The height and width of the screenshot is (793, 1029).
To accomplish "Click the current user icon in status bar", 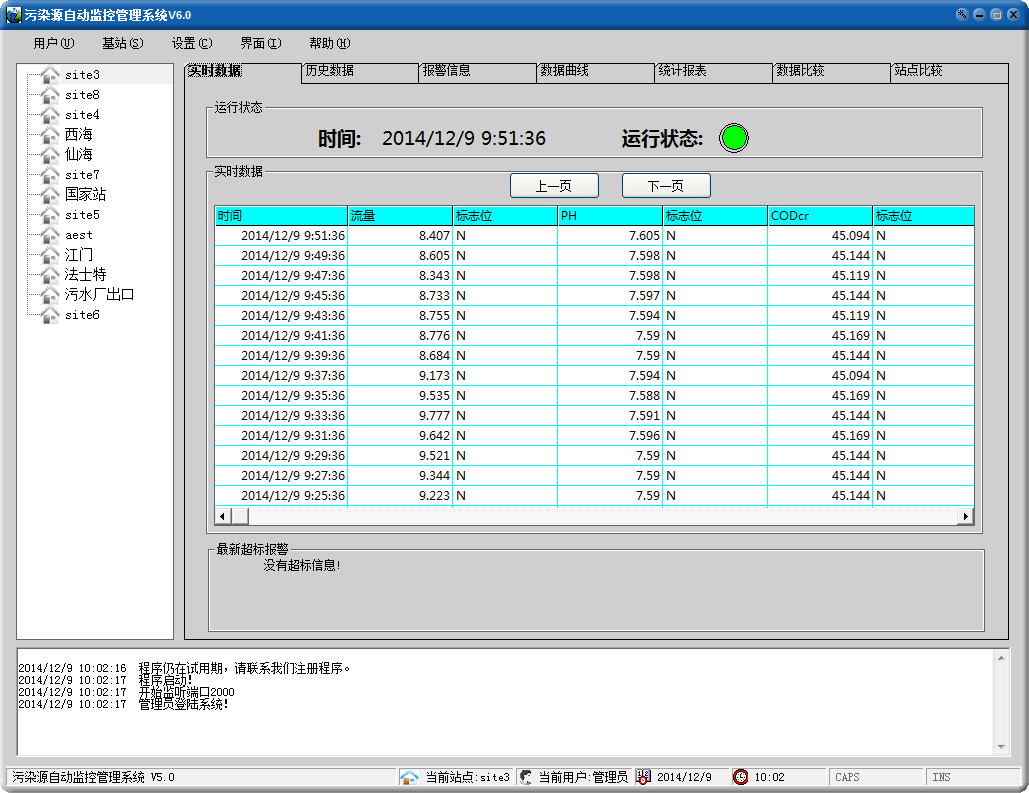I will (525, 777).
